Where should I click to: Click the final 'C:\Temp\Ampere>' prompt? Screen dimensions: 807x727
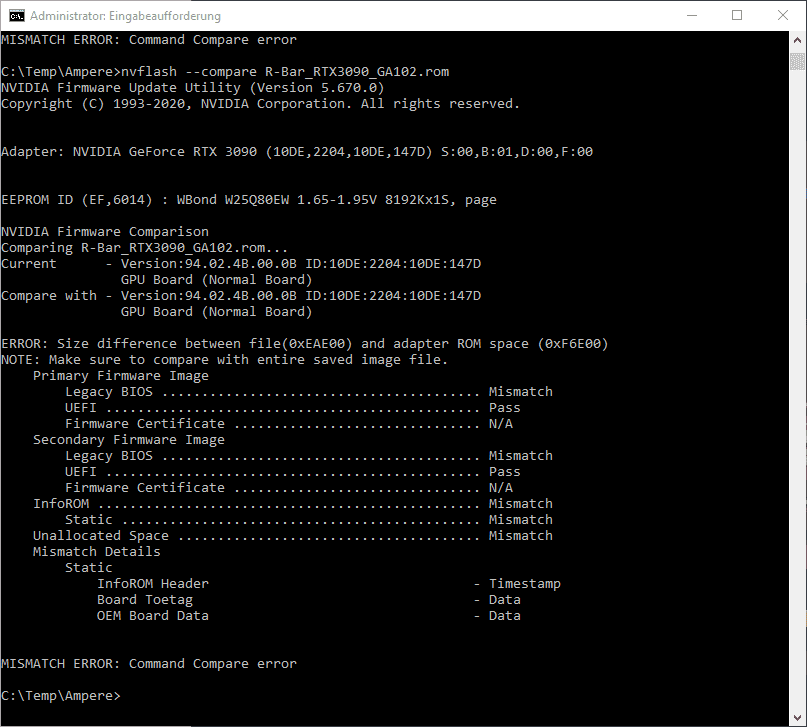click(x=61, y=695)
